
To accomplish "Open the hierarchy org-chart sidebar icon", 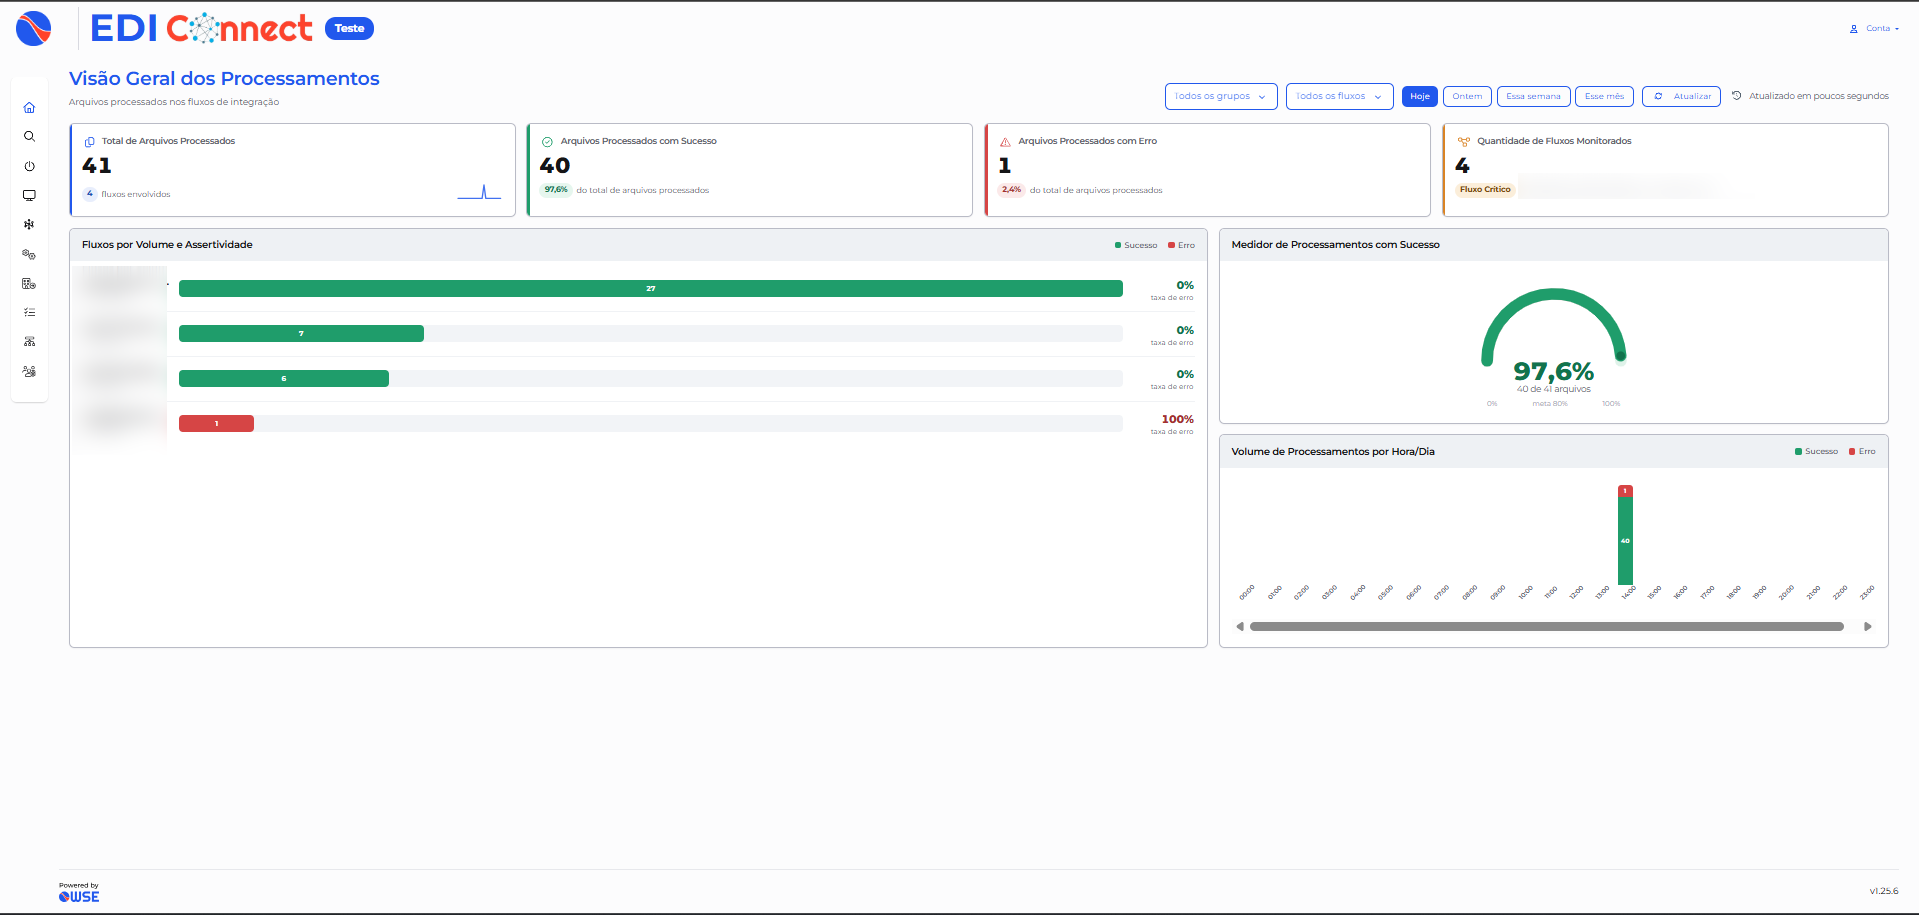I will click(29, 342).
